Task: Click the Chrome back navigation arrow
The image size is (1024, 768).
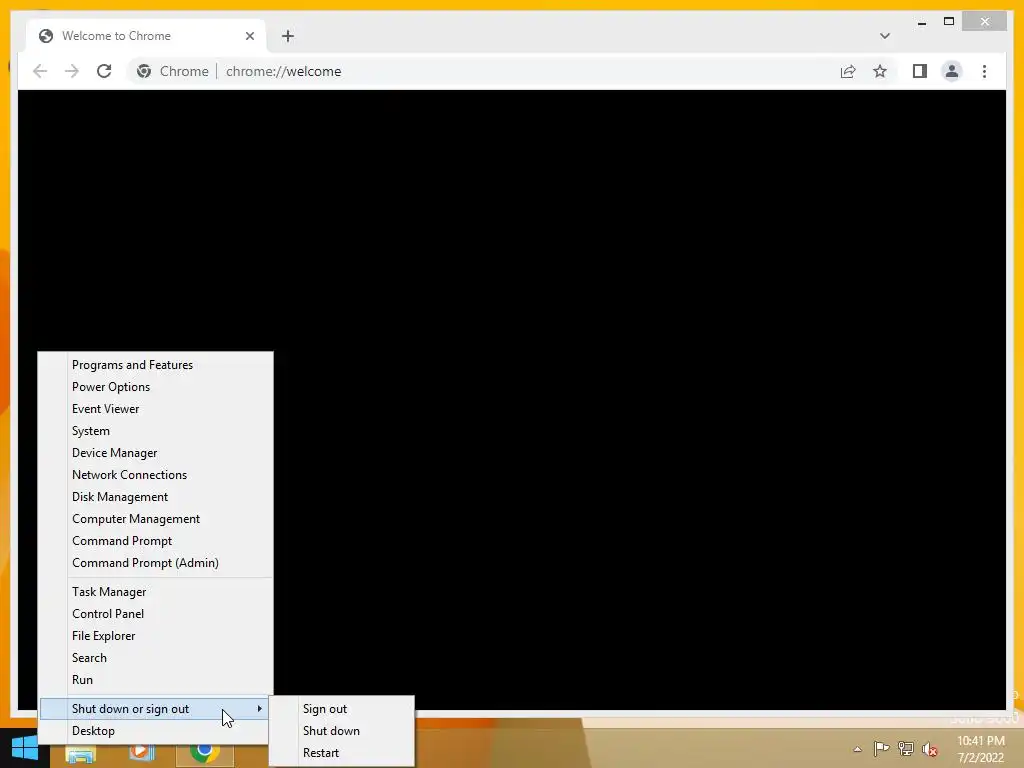Action: (40, 71)
